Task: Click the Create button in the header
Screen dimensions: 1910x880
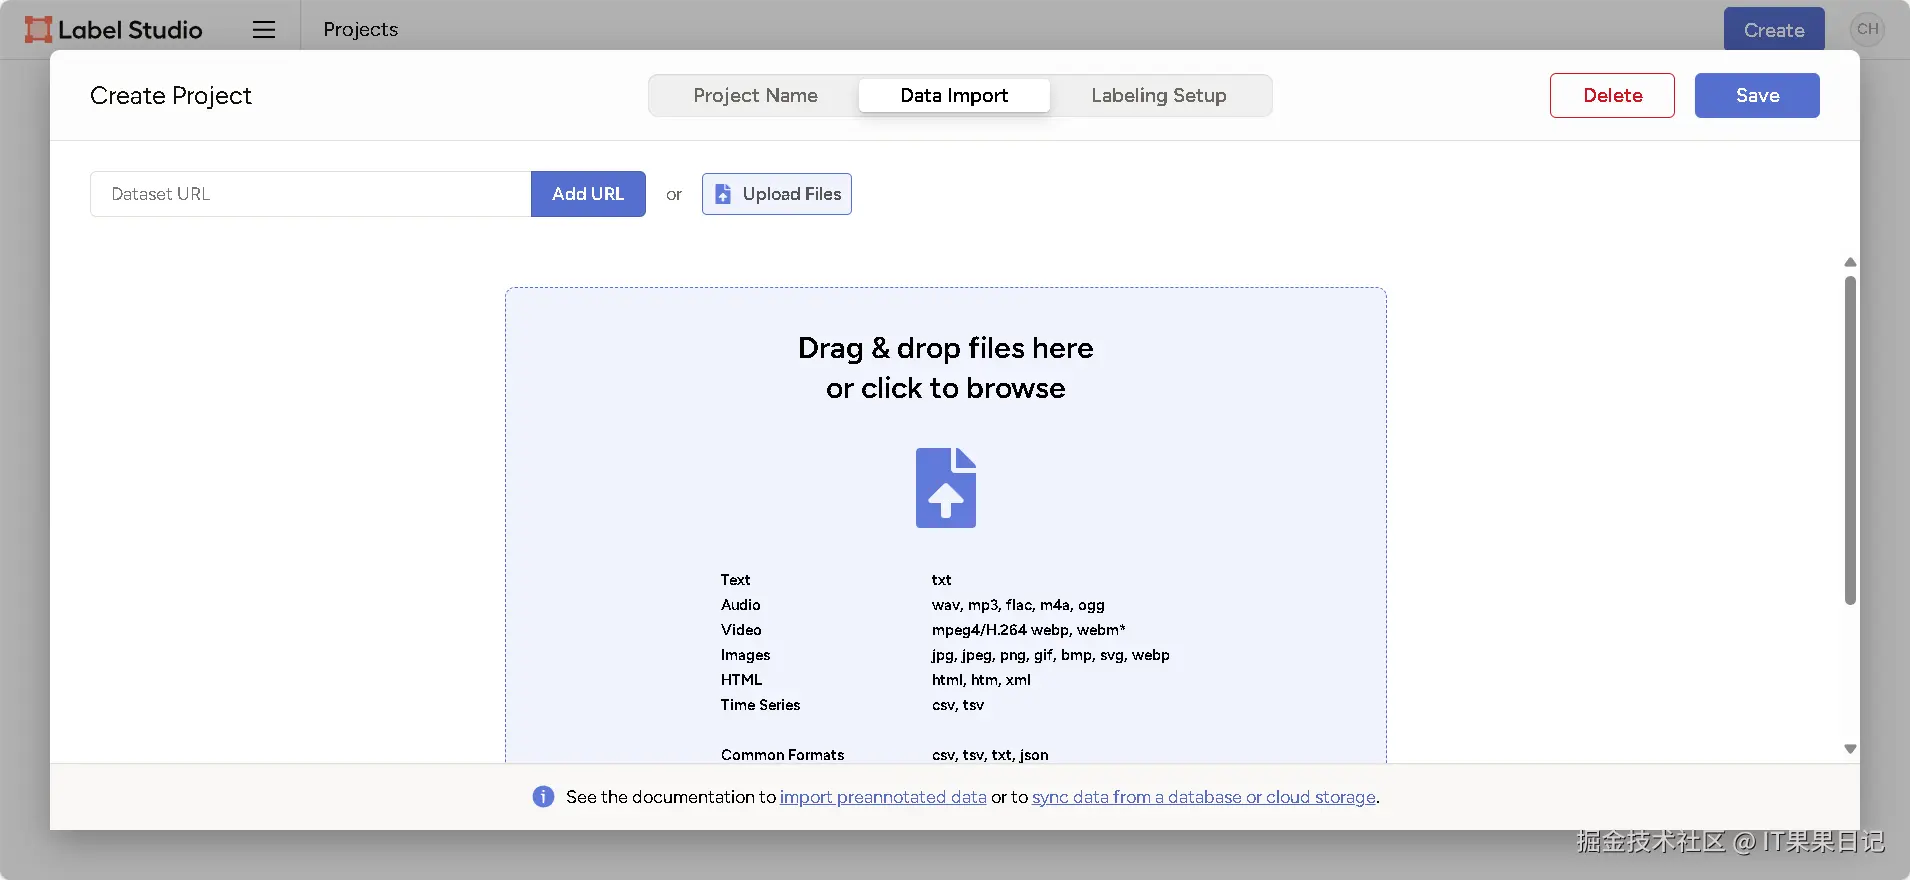Action: (x=1774, y=30)
